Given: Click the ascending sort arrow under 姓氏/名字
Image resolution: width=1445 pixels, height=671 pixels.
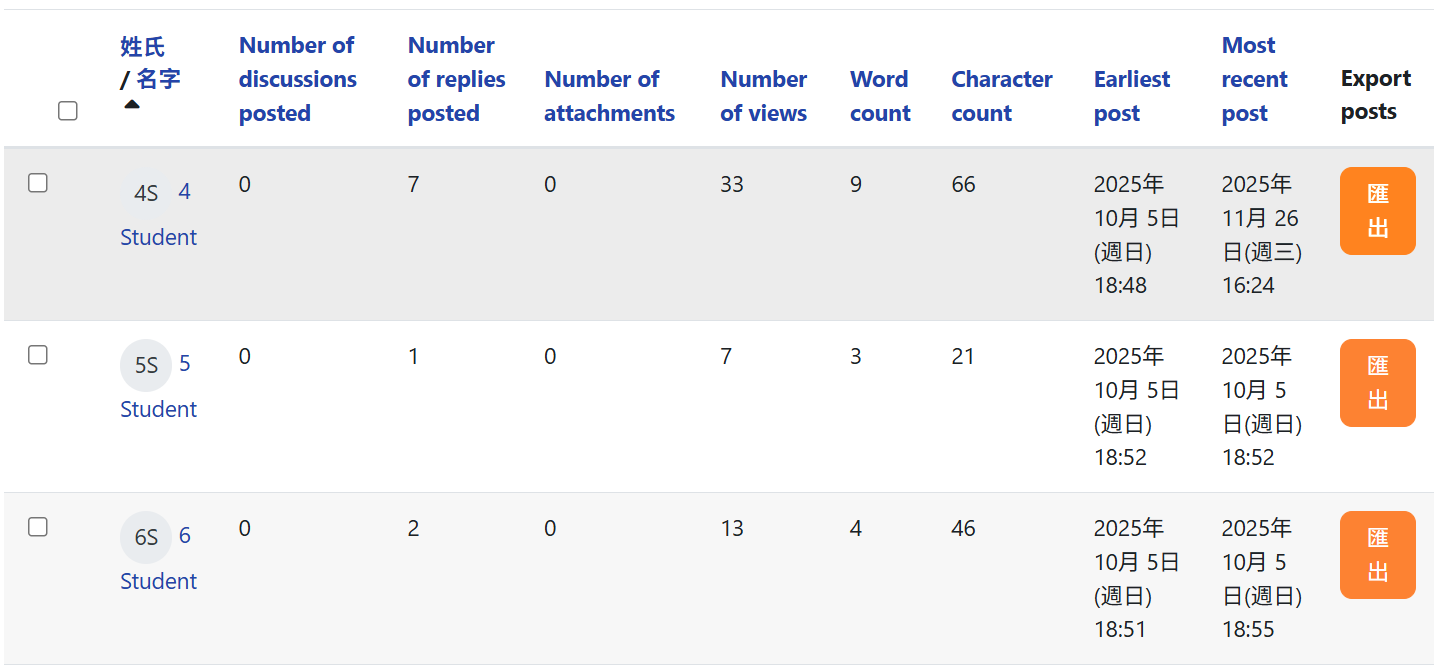Looking at the screenshot, I should (x=132, y=104).
